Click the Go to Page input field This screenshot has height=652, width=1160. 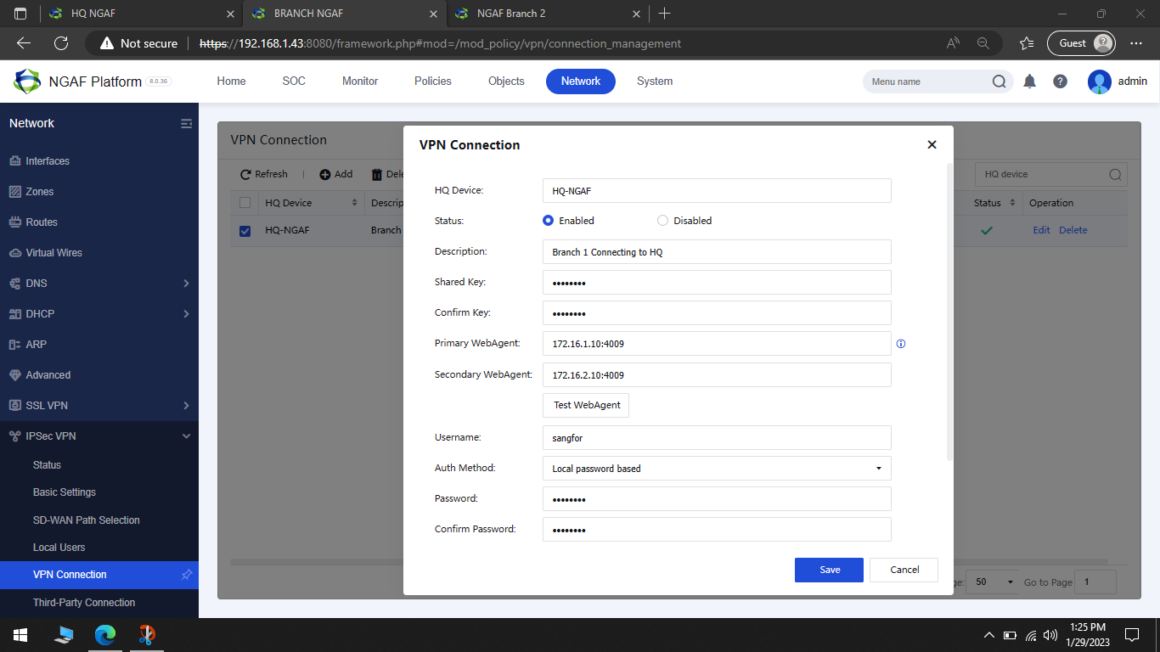tap(1096, 581)
